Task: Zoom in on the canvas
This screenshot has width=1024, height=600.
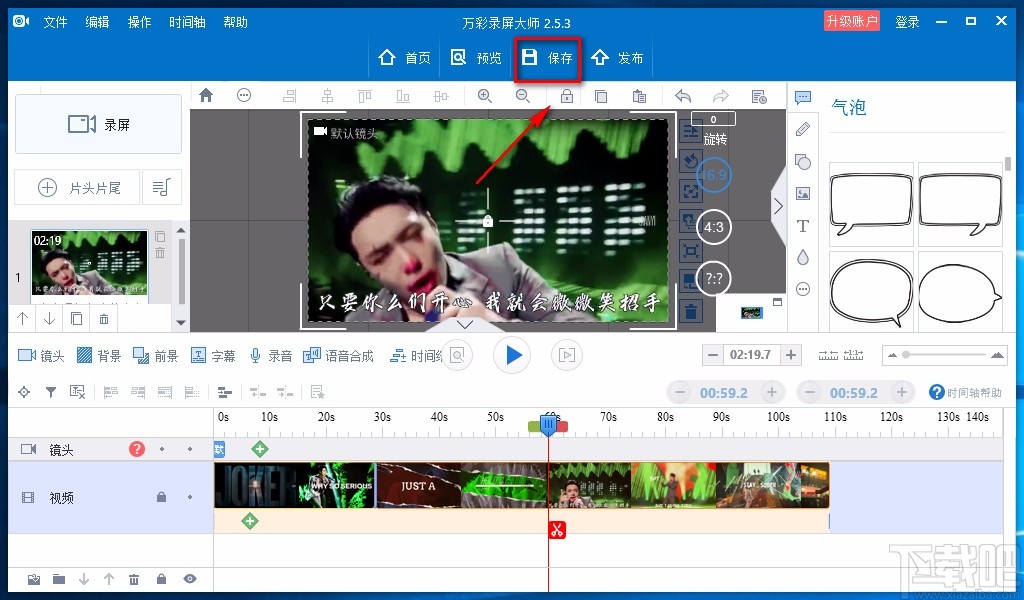Action: coord(485,96)
